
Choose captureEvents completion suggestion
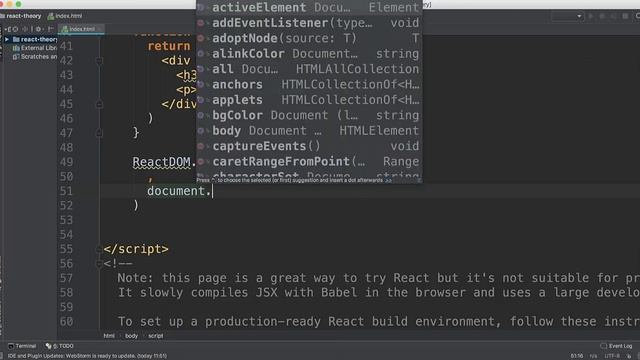(x=309, y=146)
